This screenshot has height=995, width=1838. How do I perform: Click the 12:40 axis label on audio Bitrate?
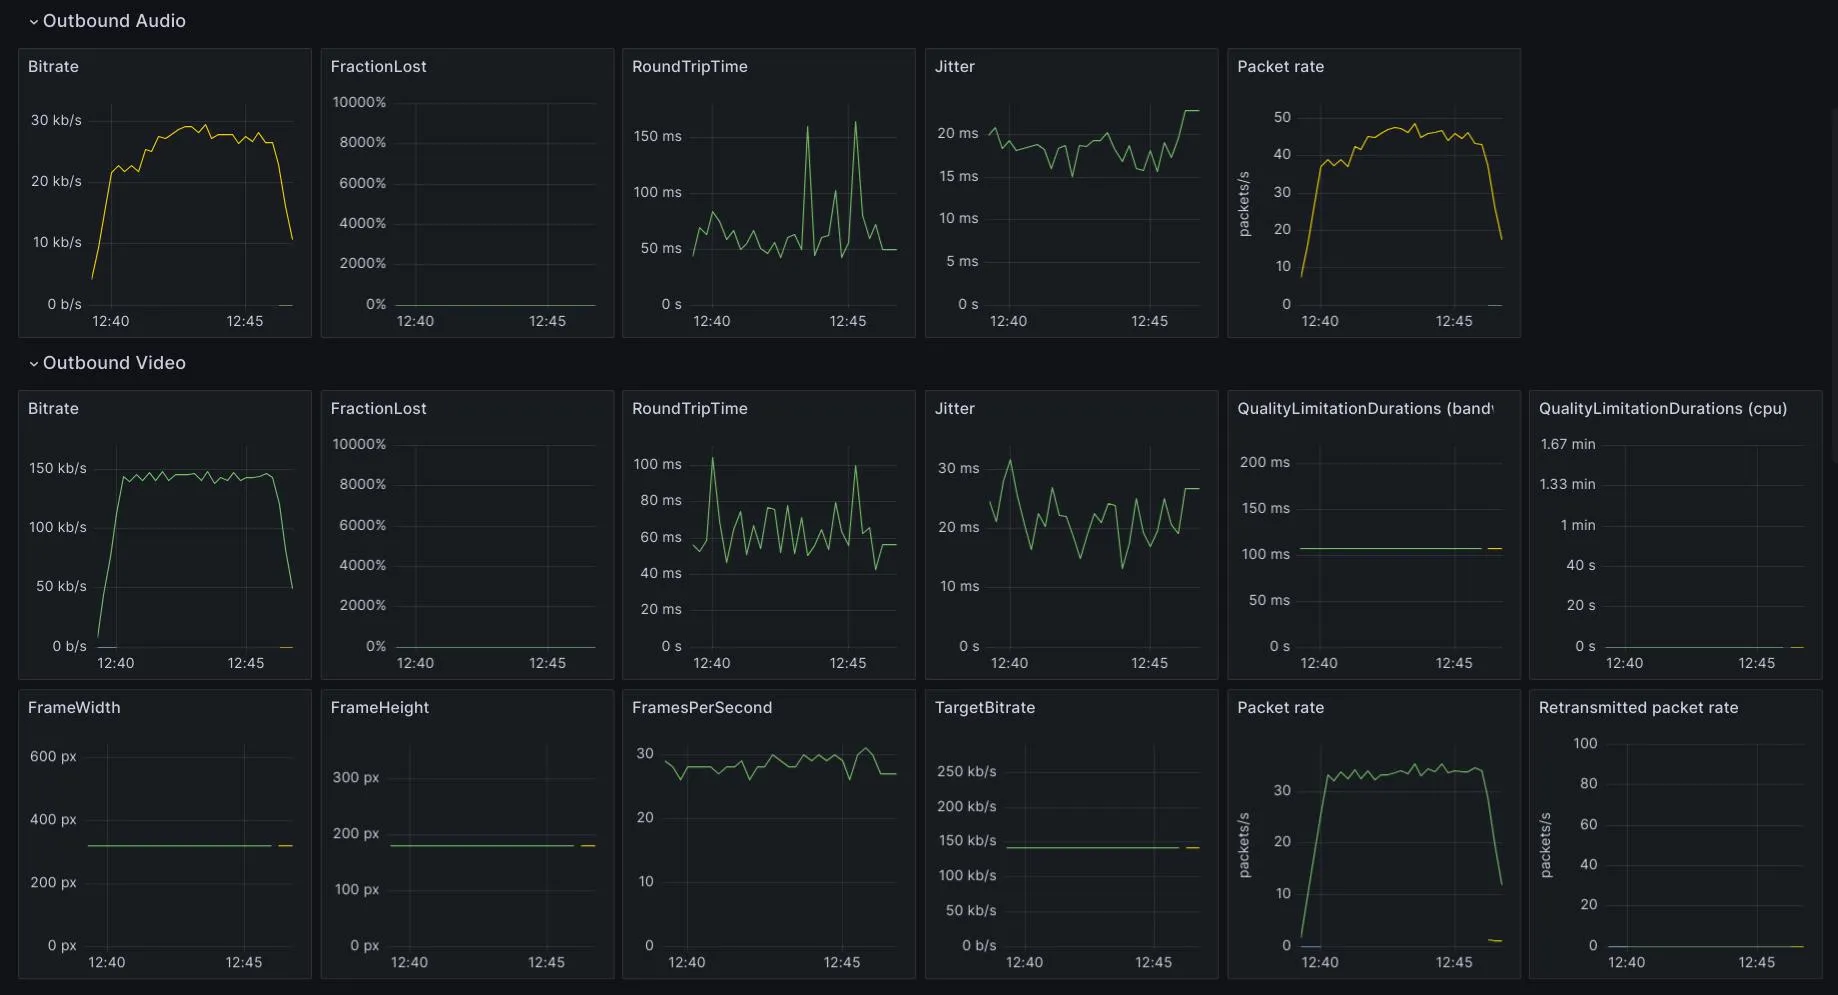[x=110, y=321]
